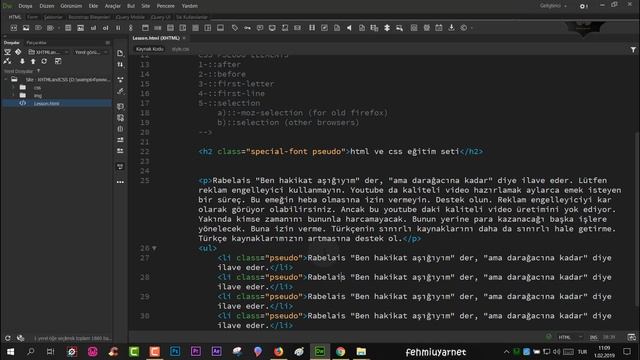Insert a Figure element icon
Image resolution: width=640 pixels, height=360 pixels.
[80, 28]
